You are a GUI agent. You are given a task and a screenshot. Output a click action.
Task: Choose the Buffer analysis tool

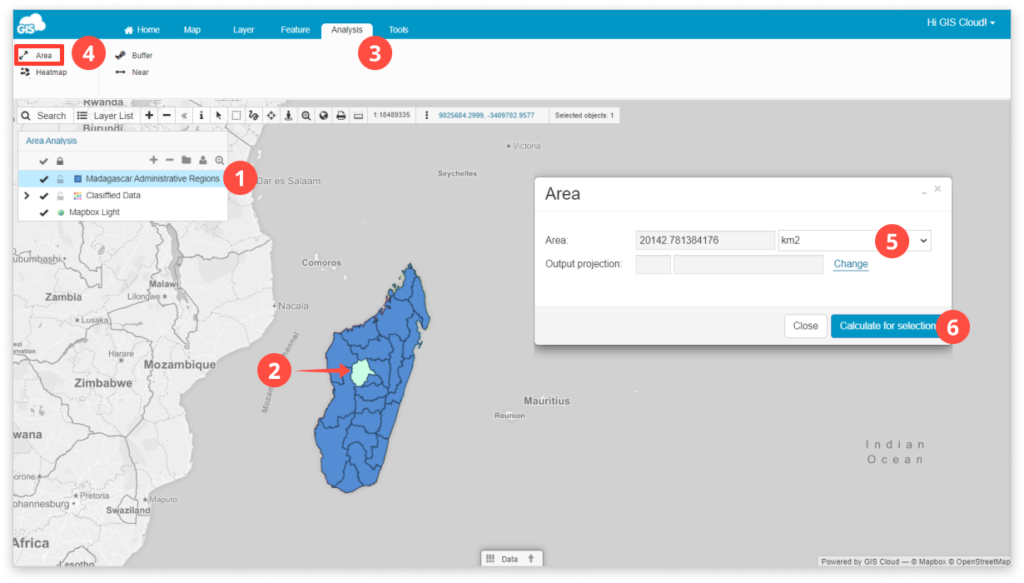(134, 55)
